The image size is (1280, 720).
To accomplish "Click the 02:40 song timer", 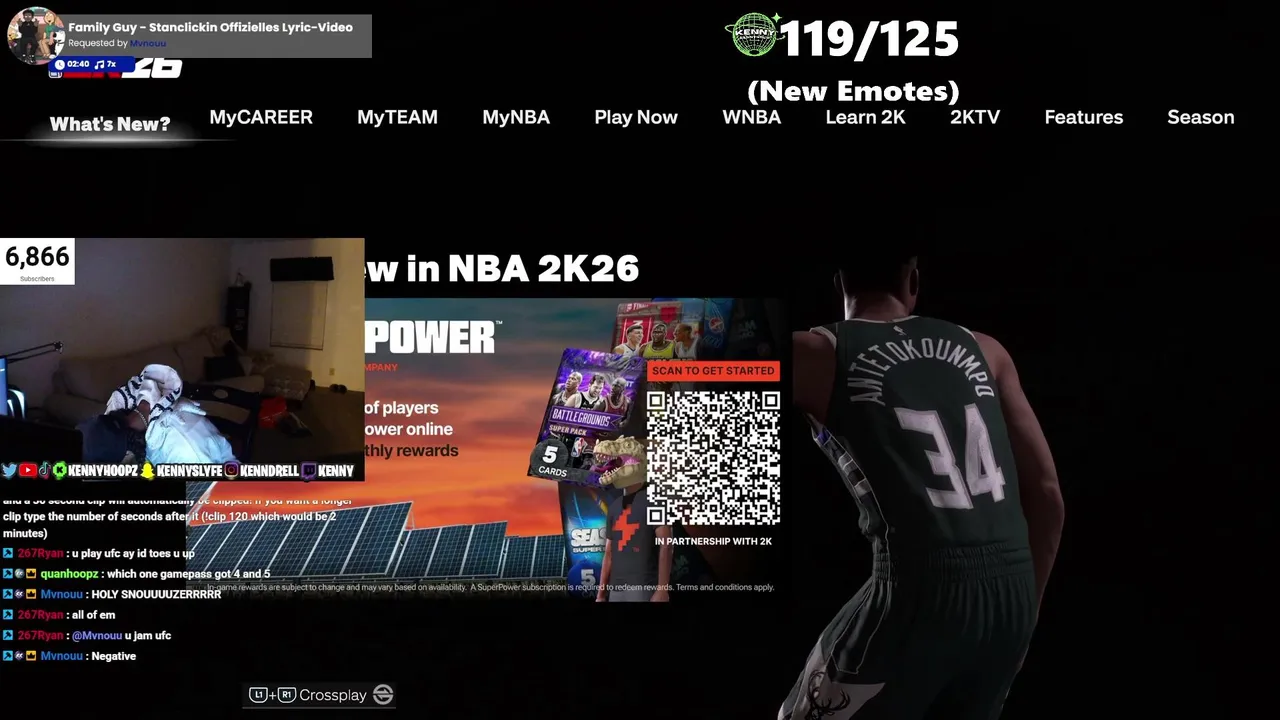I will pos(78,64).
